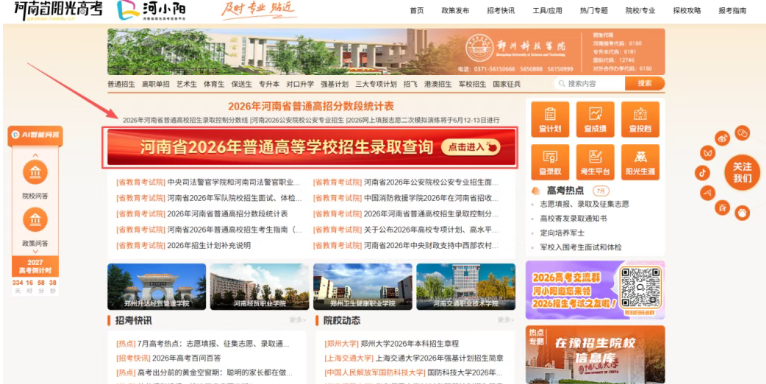The image size is (766, 384).
Task: Open 志愿填报、录取及征集志愿 hot topic
Action: 584,204
